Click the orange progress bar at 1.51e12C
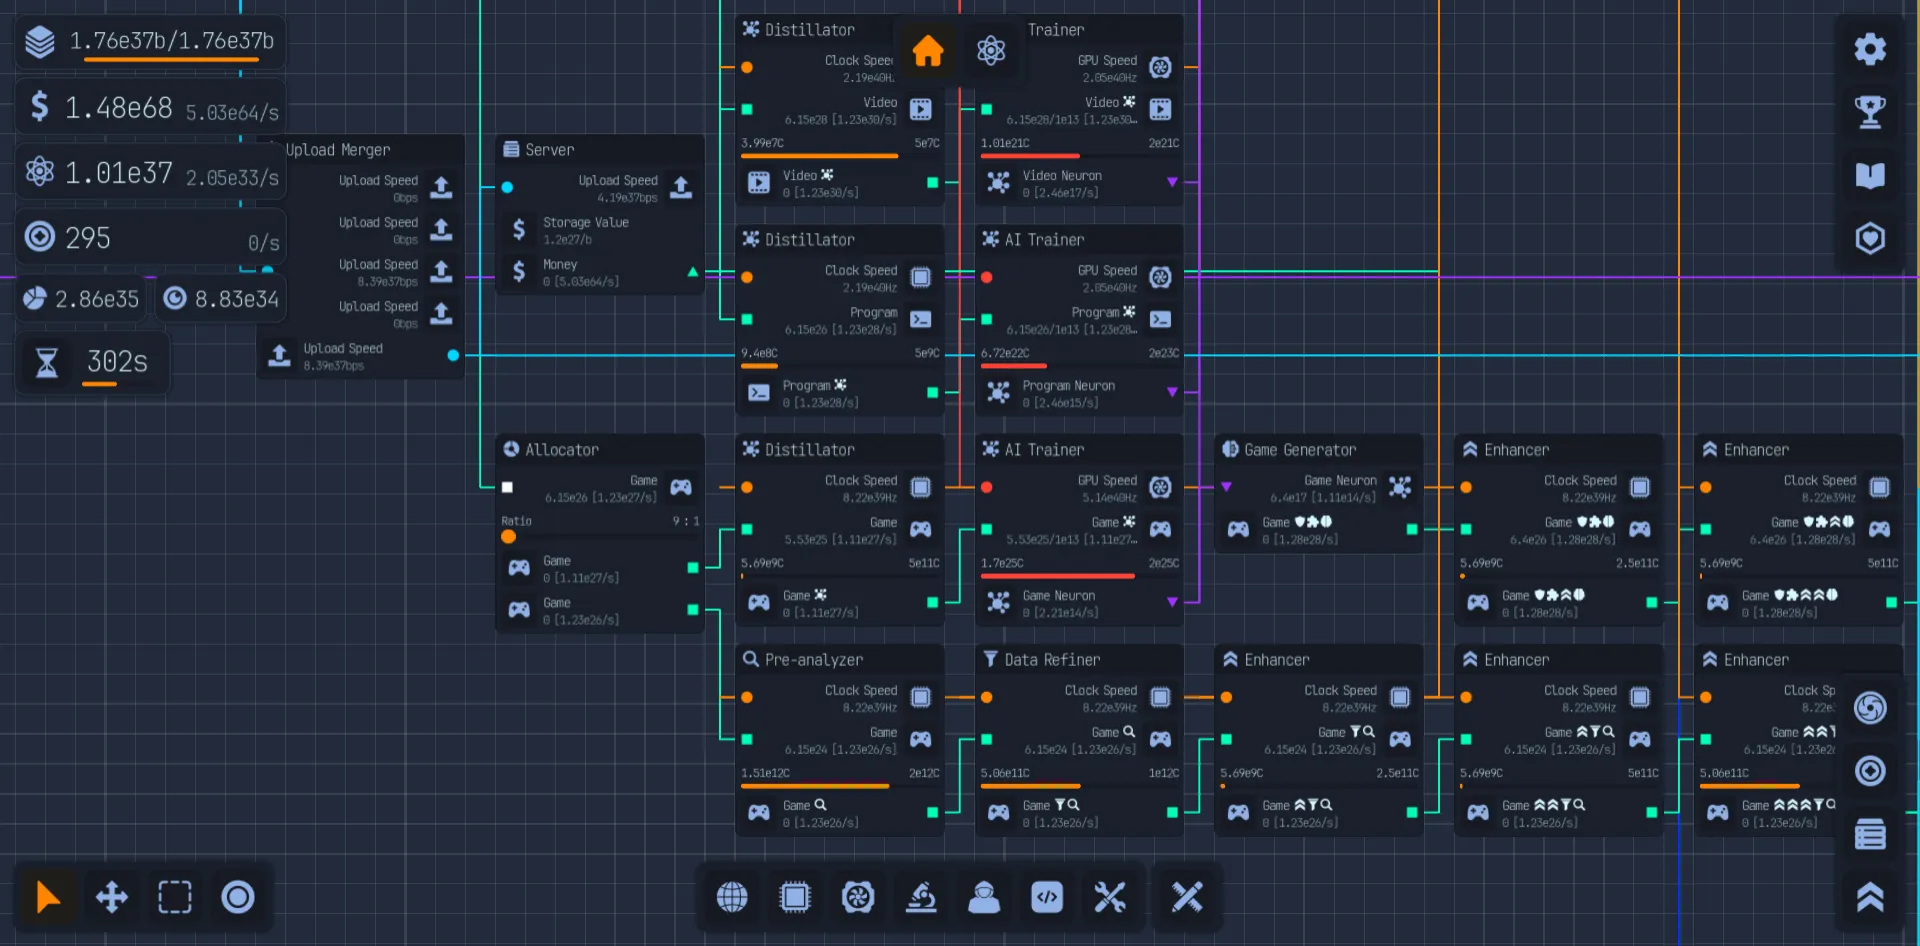 tap(815, 786)
